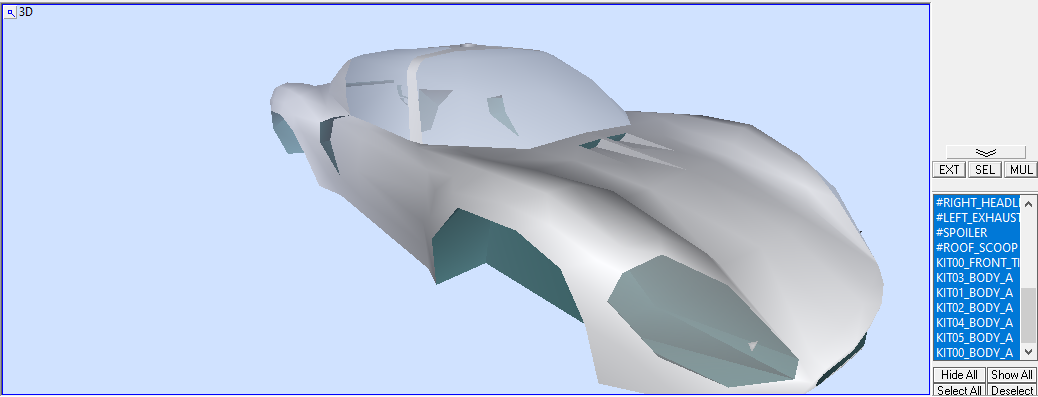
Task: Click the Hide All button
Action: coord(959,375)
